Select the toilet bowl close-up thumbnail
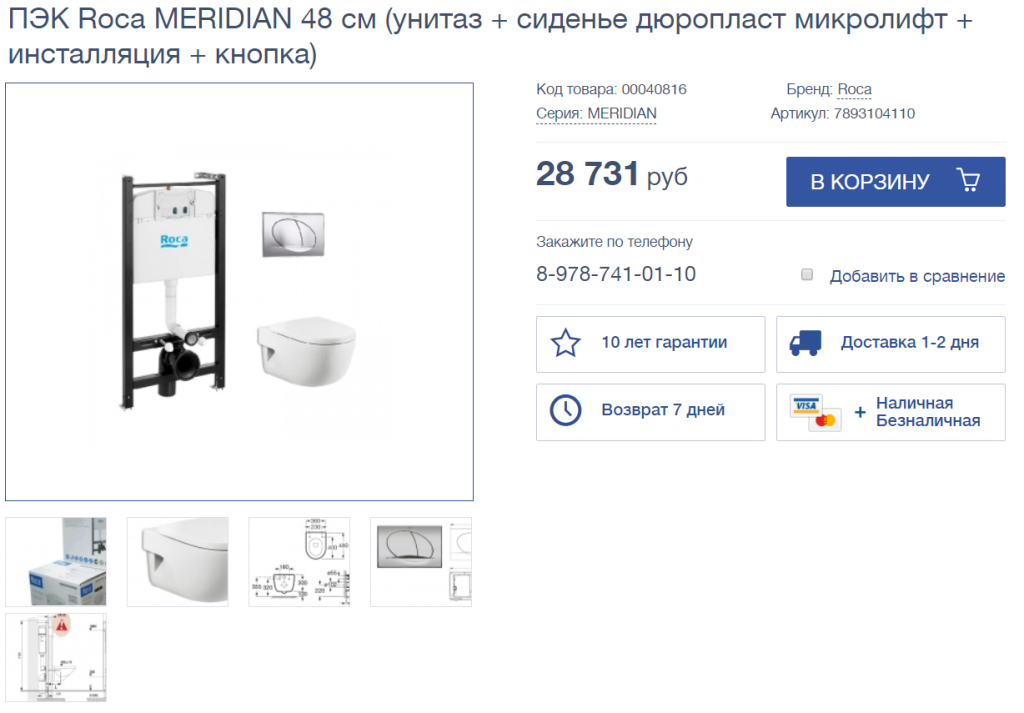Viewport: 1024px width, 713px height. point(178,562)
